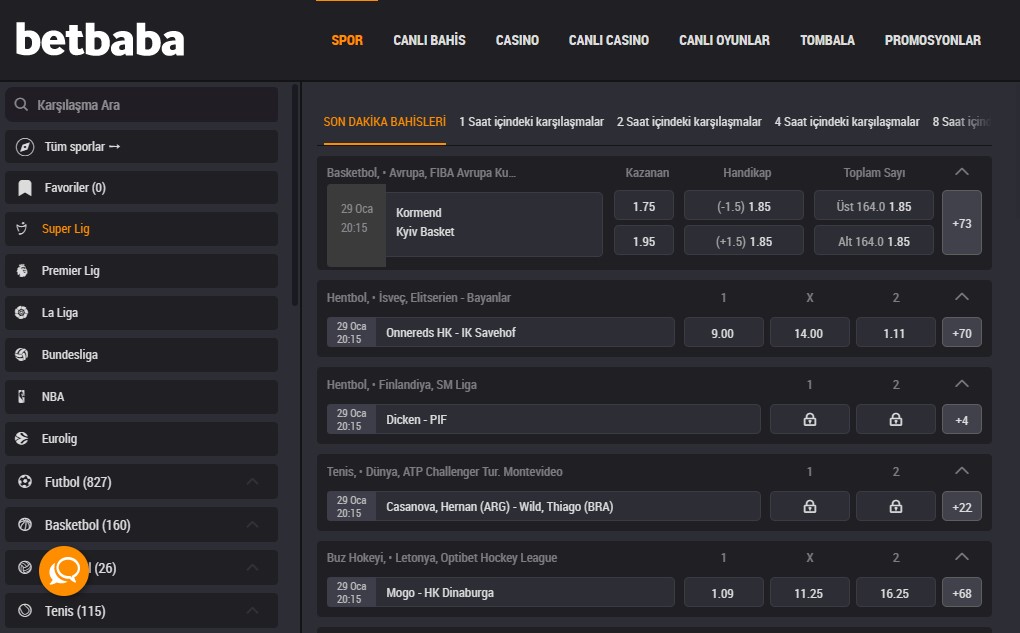Show +68 markets for Mogo - HK Dinaburga

click(961, 593)
